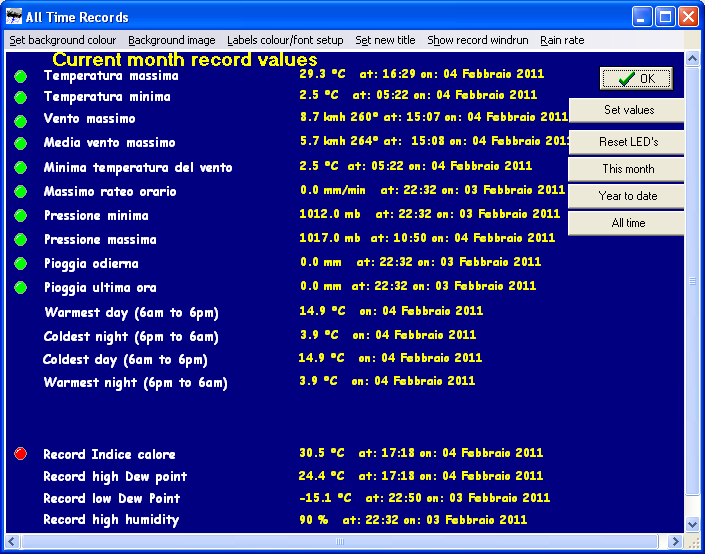Image resolution: width=705 pixels, height=554 pixels.
Task: Show Year to date records
Action: (627, 196)
